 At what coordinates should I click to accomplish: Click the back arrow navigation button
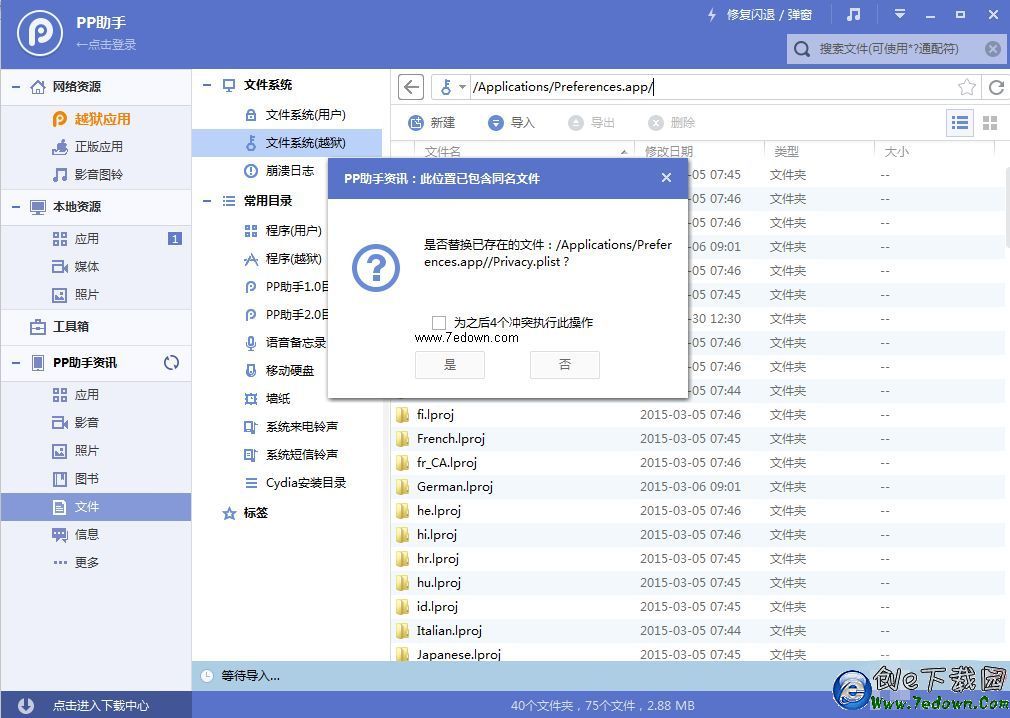411,87
